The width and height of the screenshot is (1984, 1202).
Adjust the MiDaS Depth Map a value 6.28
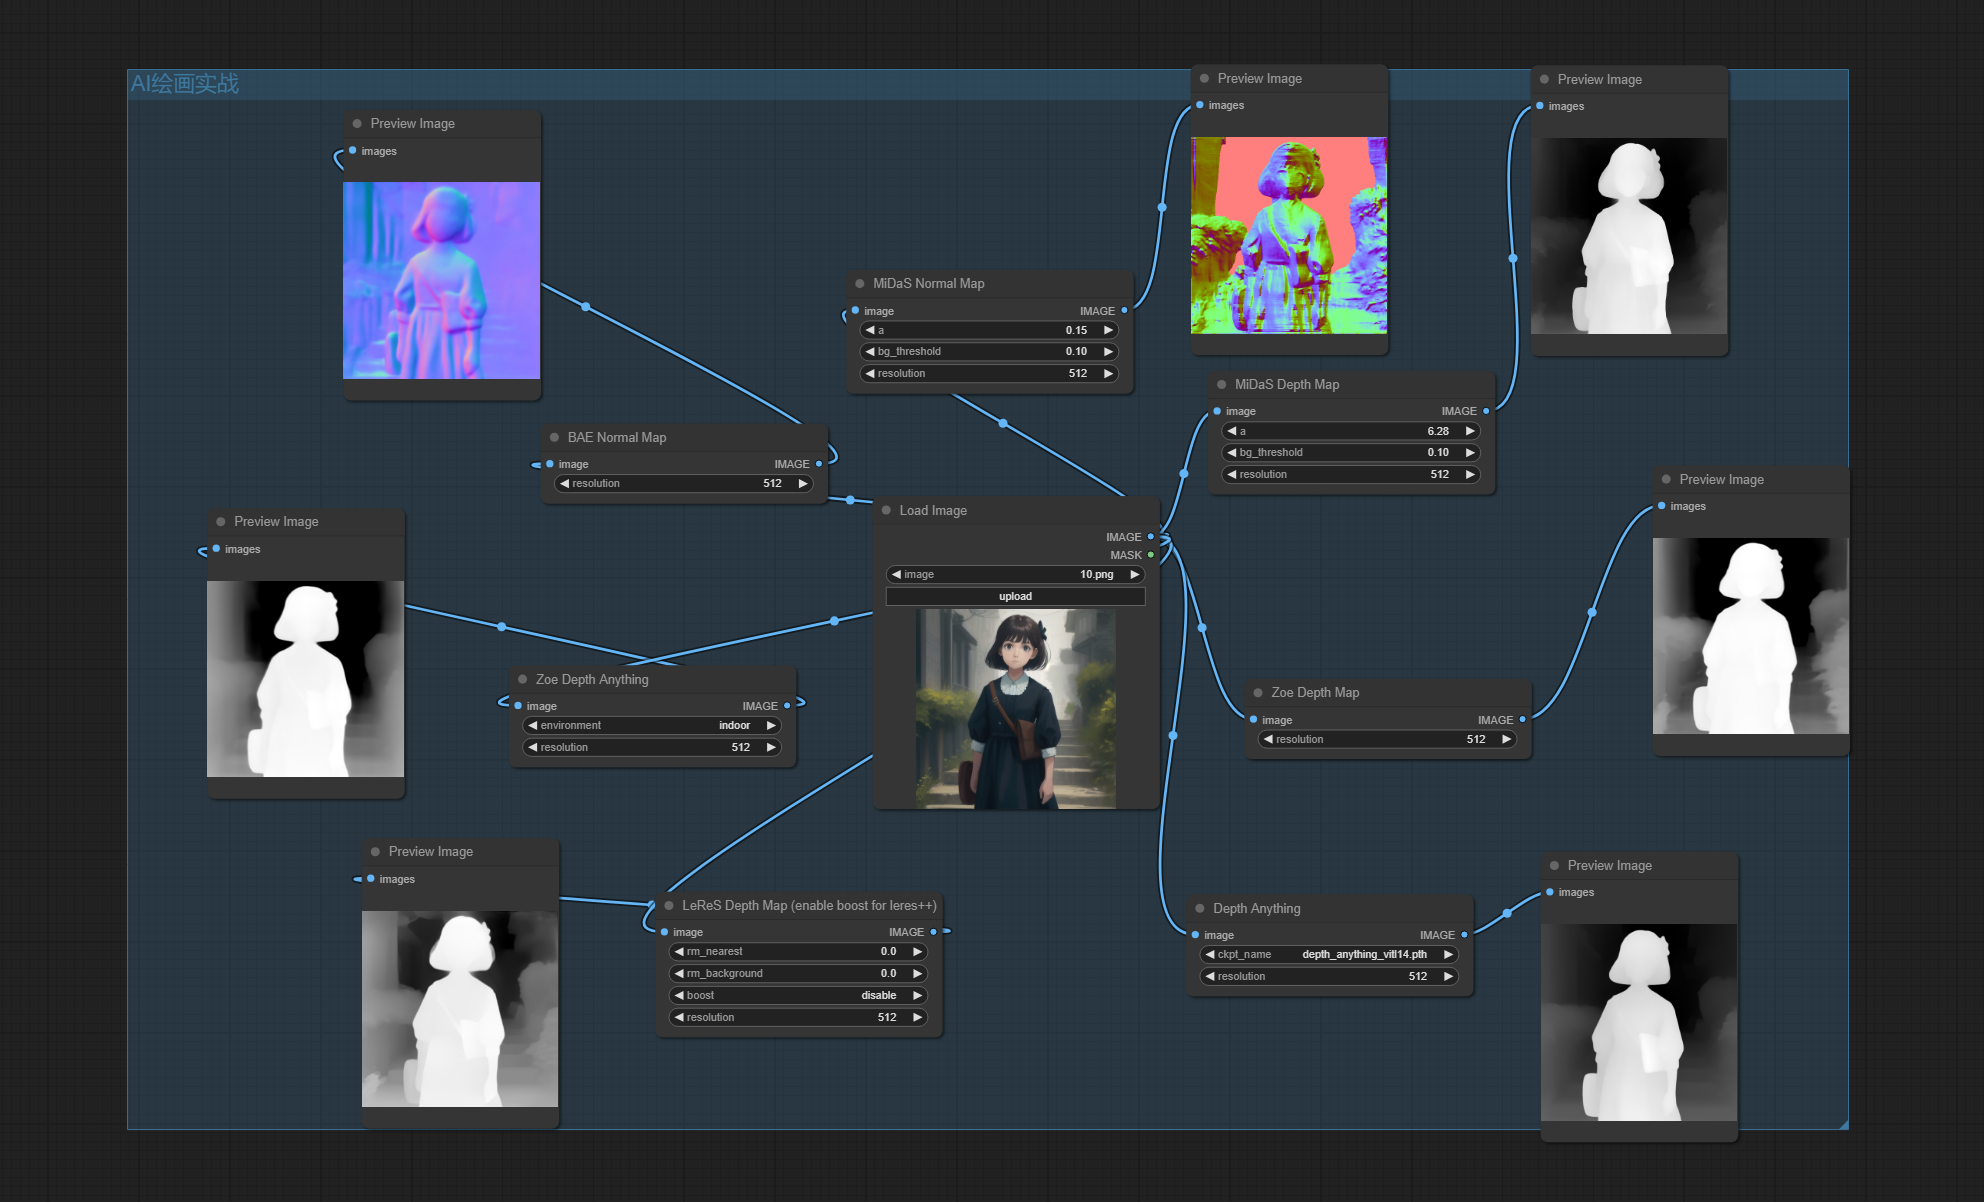[x=1350, y=432]
